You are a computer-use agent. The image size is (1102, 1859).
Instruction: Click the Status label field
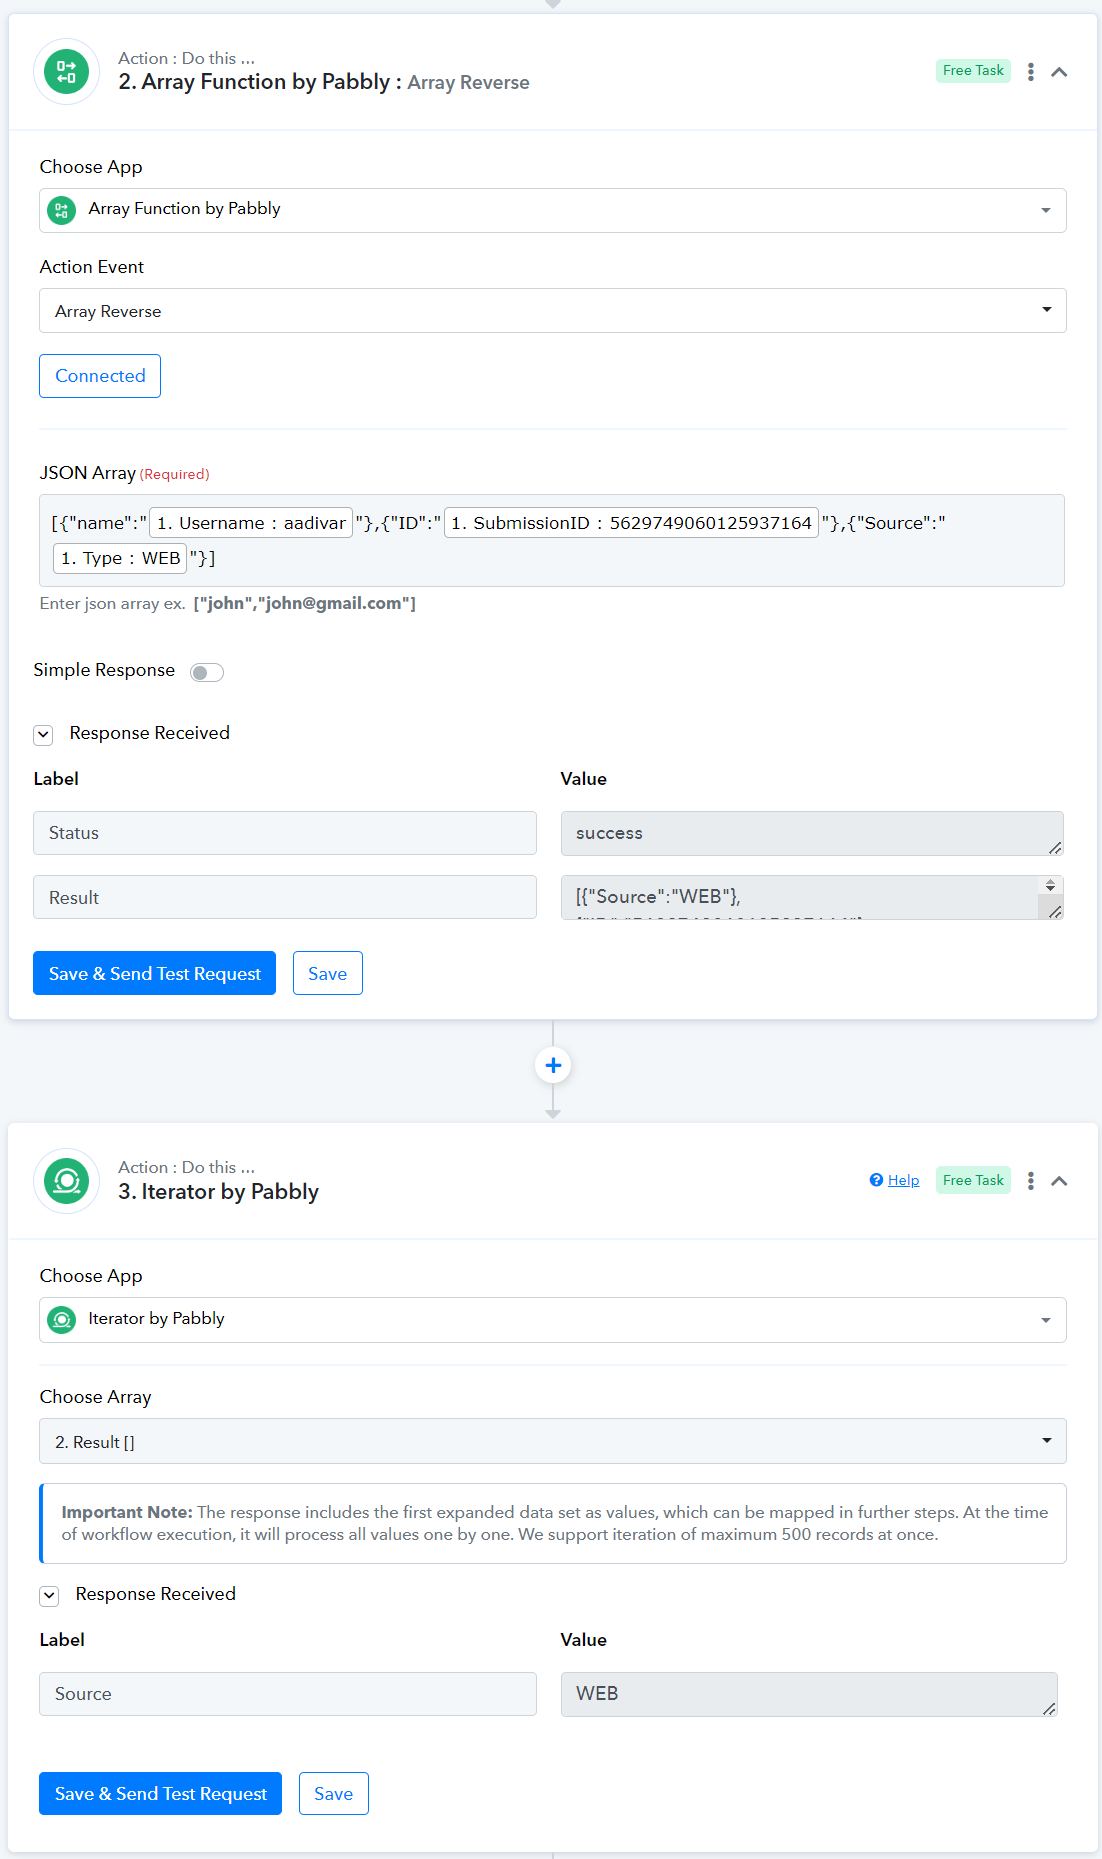click(285, 833)
